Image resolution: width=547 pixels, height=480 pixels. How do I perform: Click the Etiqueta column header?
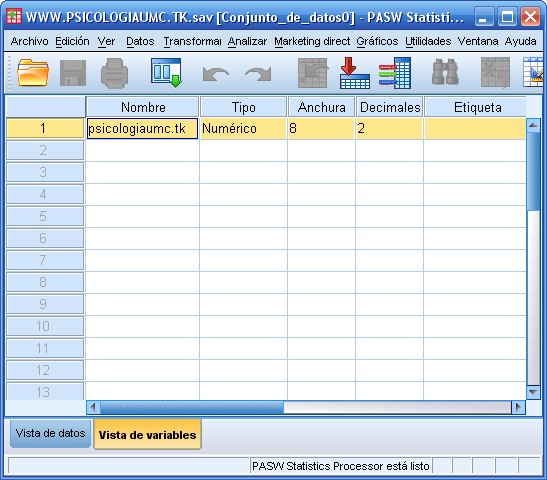475,107
